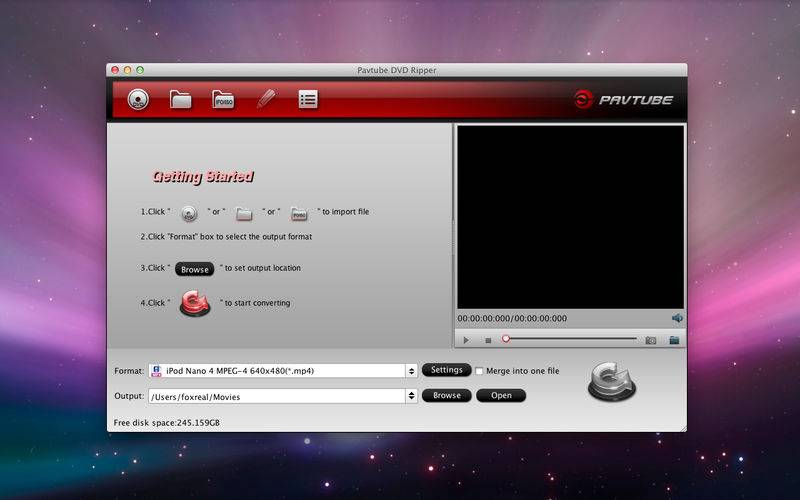The width and height of the screenshot is (800, 500).
Task: Open the pencil edit tool
Action: click(266, 98)
